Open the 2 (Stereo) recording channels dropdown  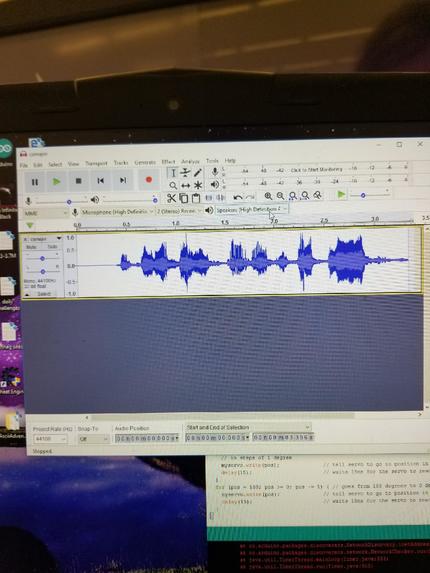179,211
